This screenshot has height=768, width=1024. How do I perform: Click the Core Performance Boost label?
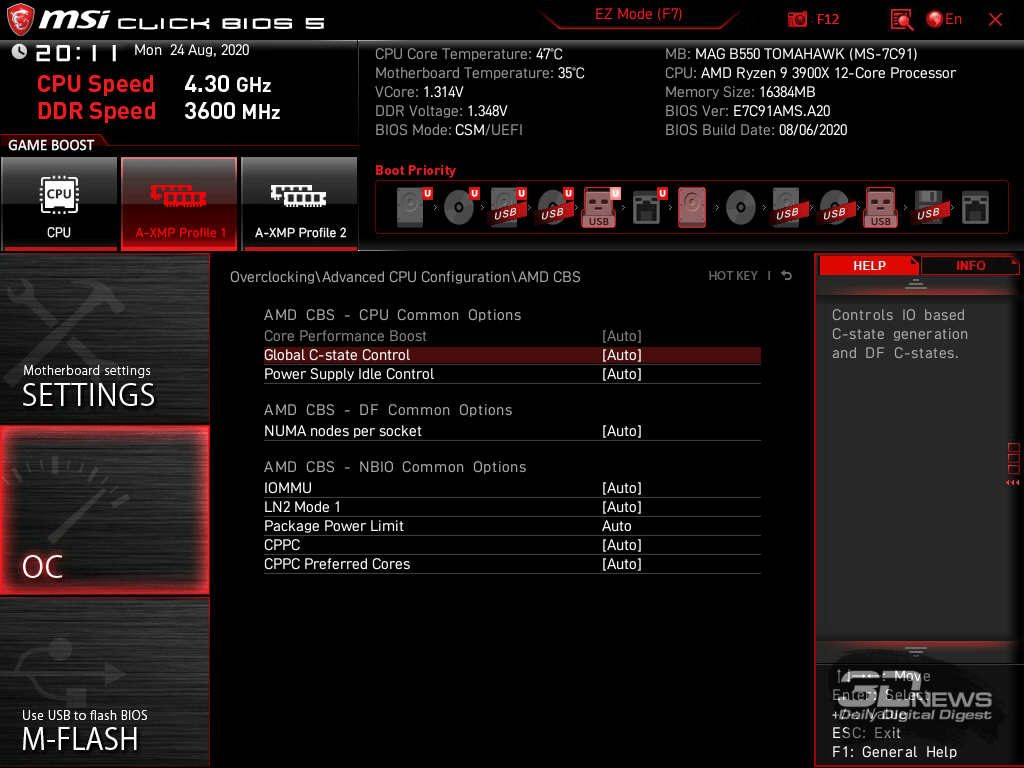pyautogui.click(x=345, y=336)
